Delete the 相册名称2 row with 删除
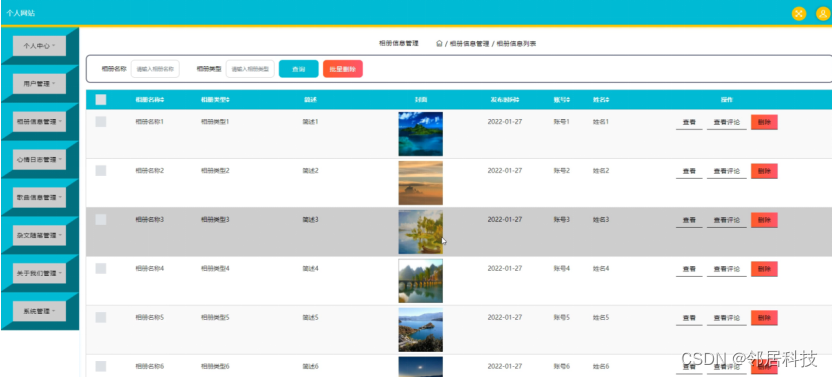Screen dimensions: 833x377 764,171
